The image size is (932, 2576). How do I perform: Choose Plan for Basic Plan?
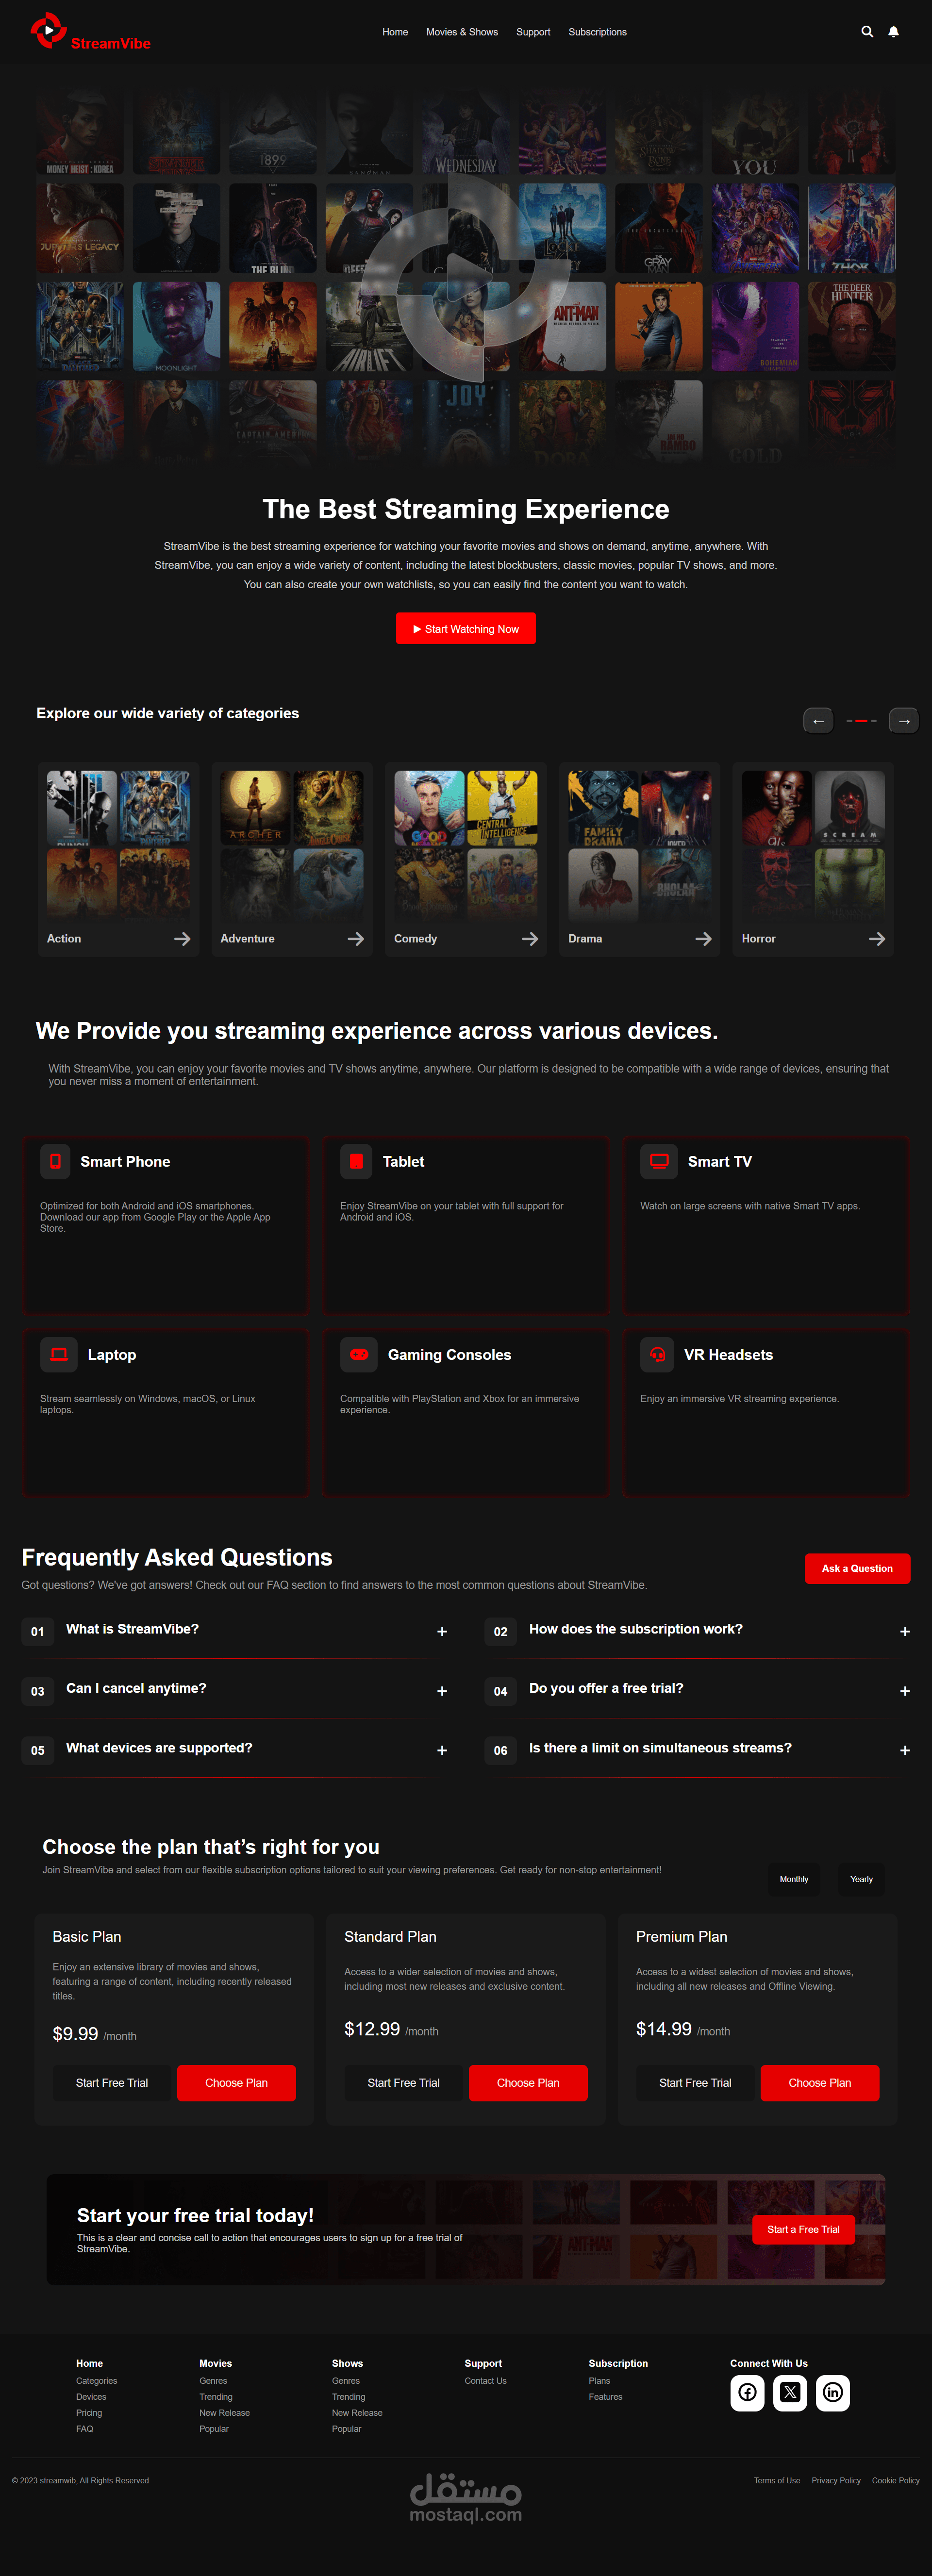pos(236,2083)
